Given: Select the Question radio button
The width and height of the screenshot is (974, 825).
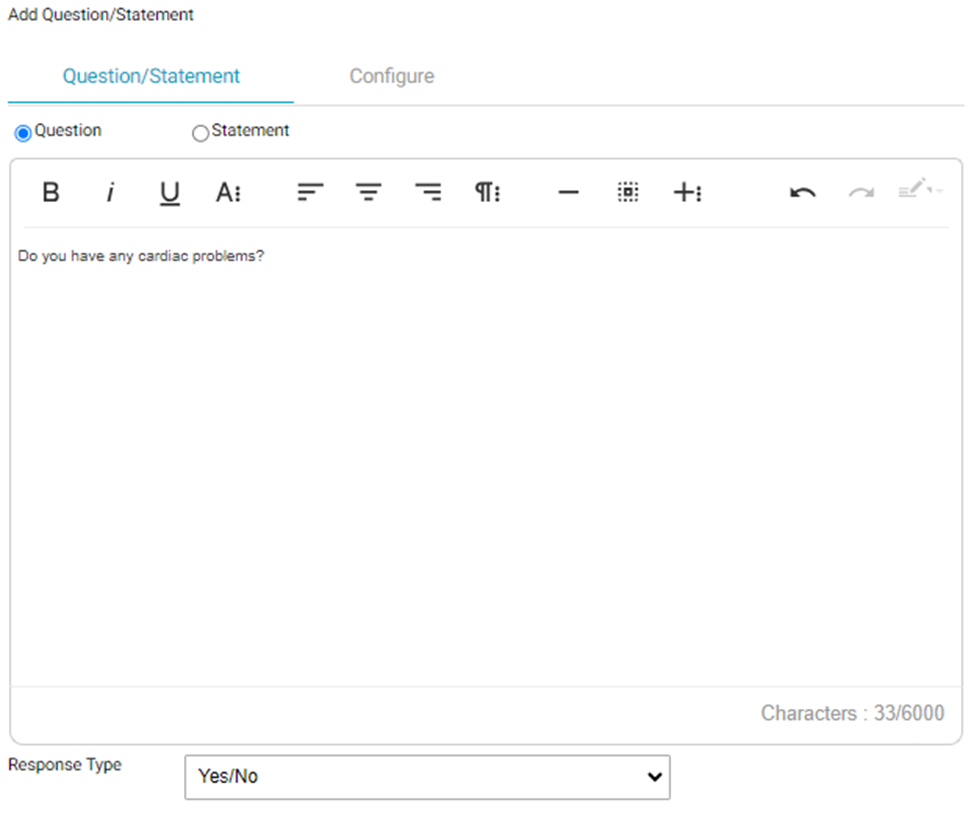Looking at the screenshot, I should tap(23, 133).
